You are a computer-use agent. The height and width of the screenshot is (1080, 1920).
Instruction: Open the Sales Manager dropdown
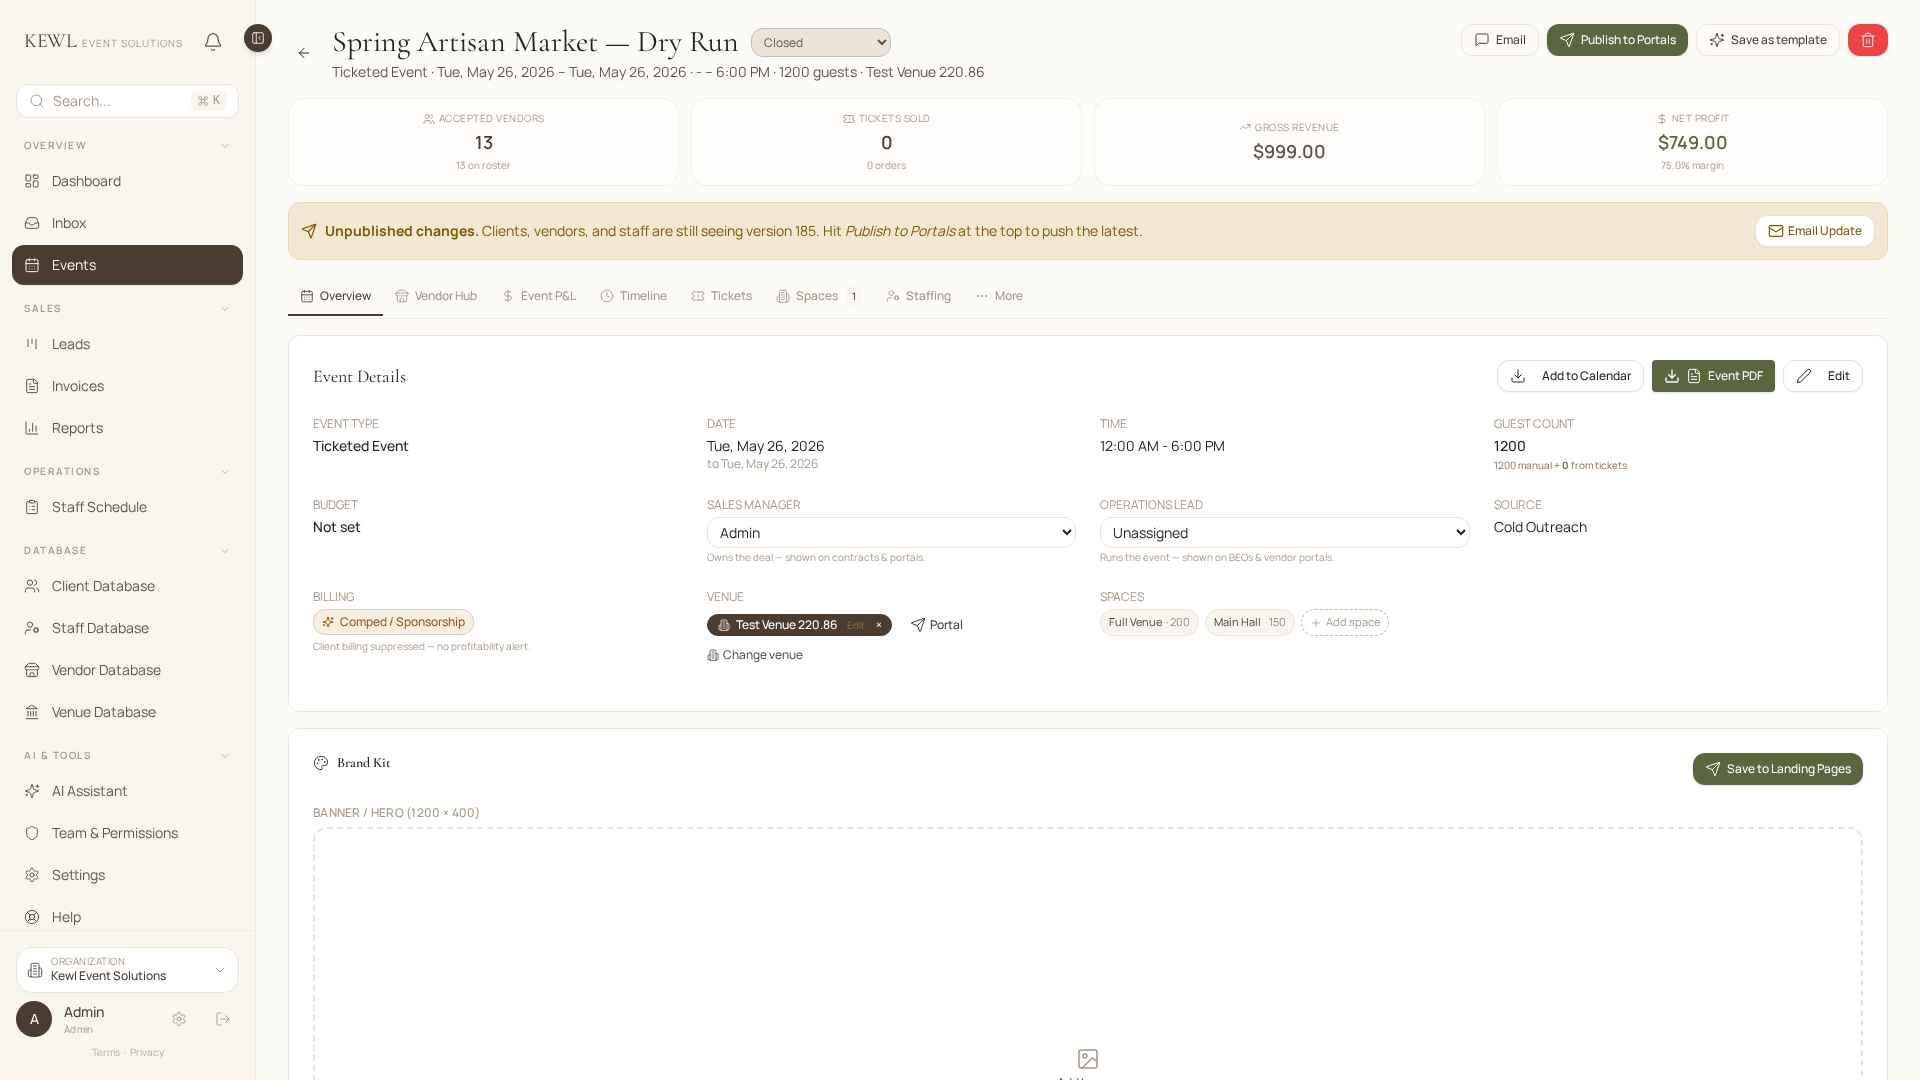tap(891, 533)
